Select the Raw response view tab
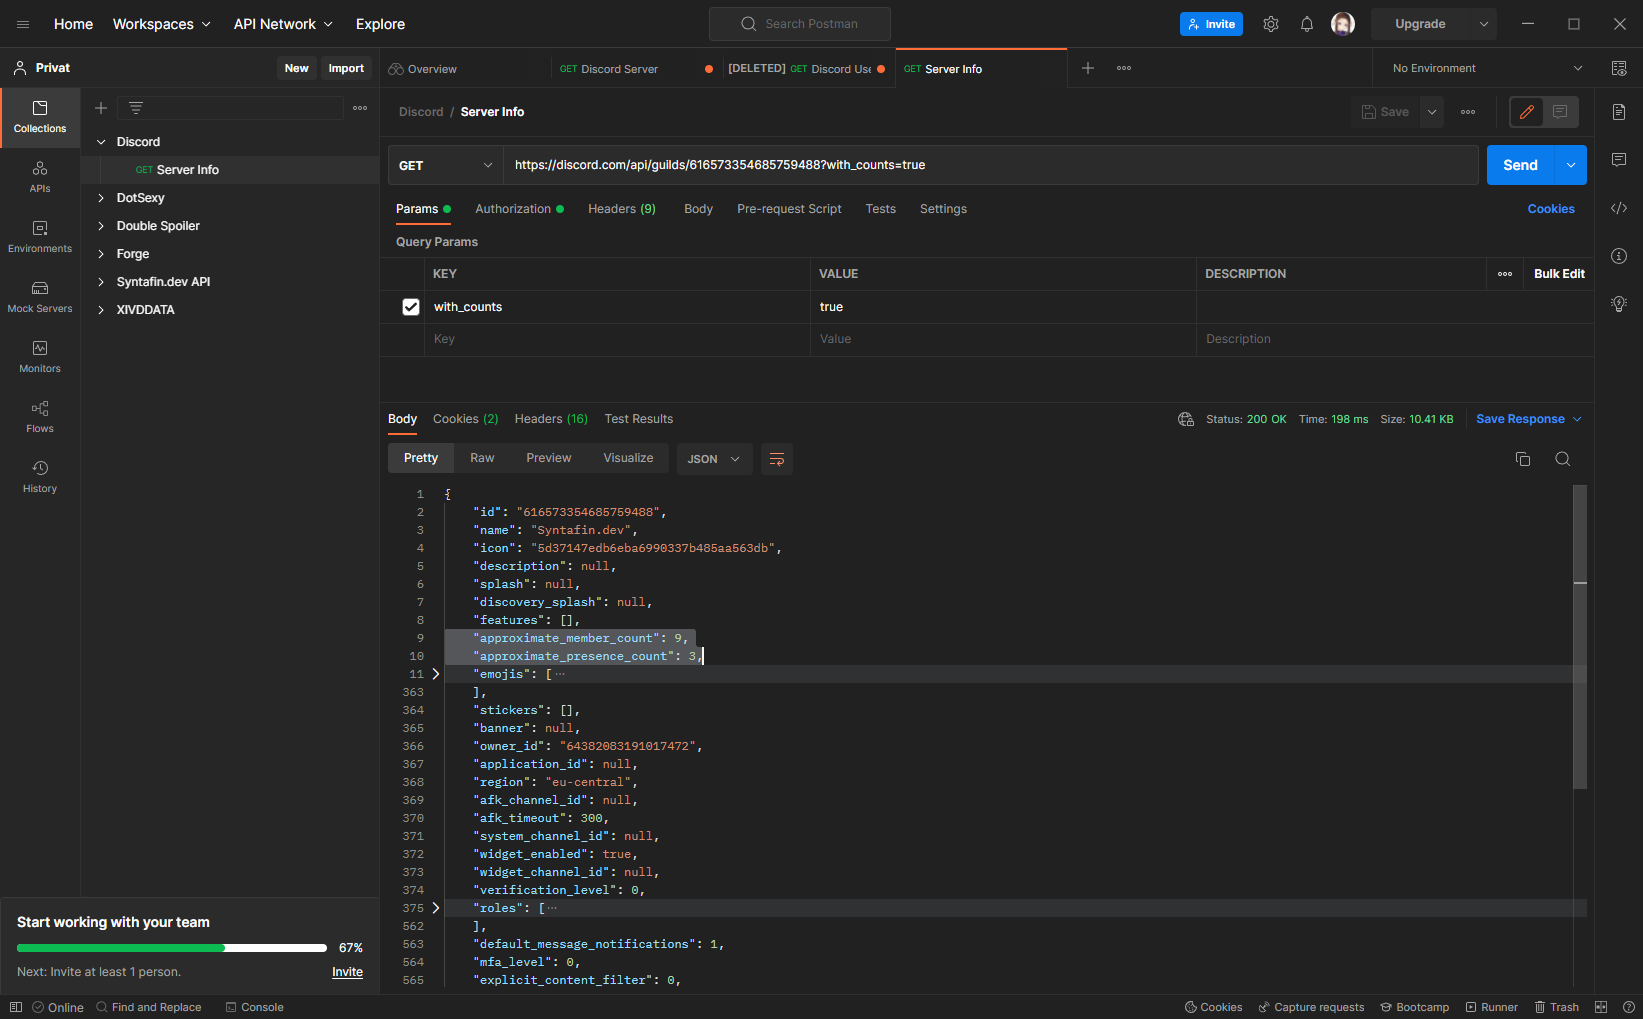 [x=482, y=458]
